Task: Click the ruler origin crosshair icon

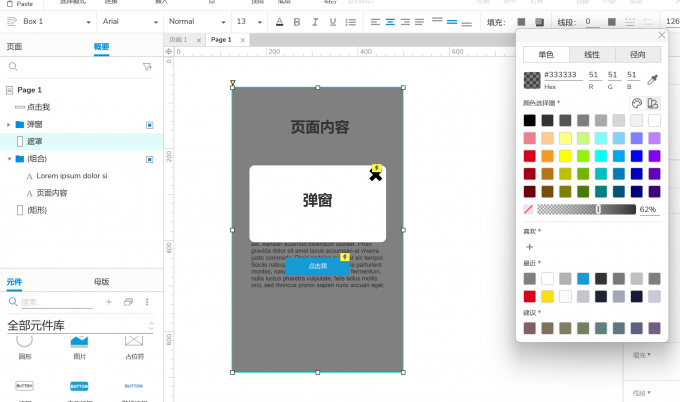Action: coord(169,52)
